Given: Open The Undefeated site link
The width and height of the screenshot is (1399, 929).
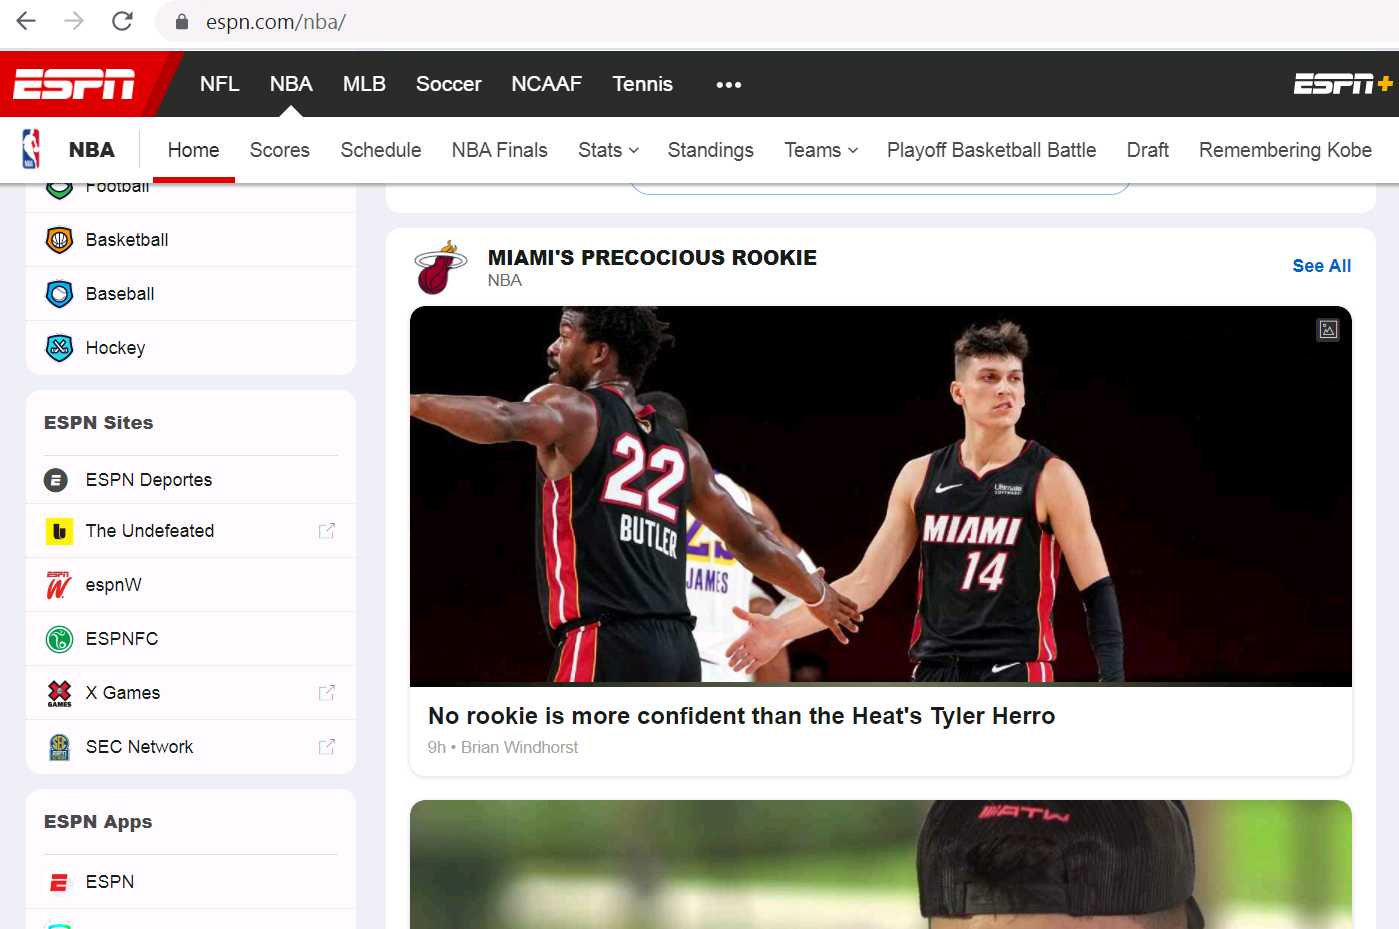Looking at the screenshot, I should (150, 531).
